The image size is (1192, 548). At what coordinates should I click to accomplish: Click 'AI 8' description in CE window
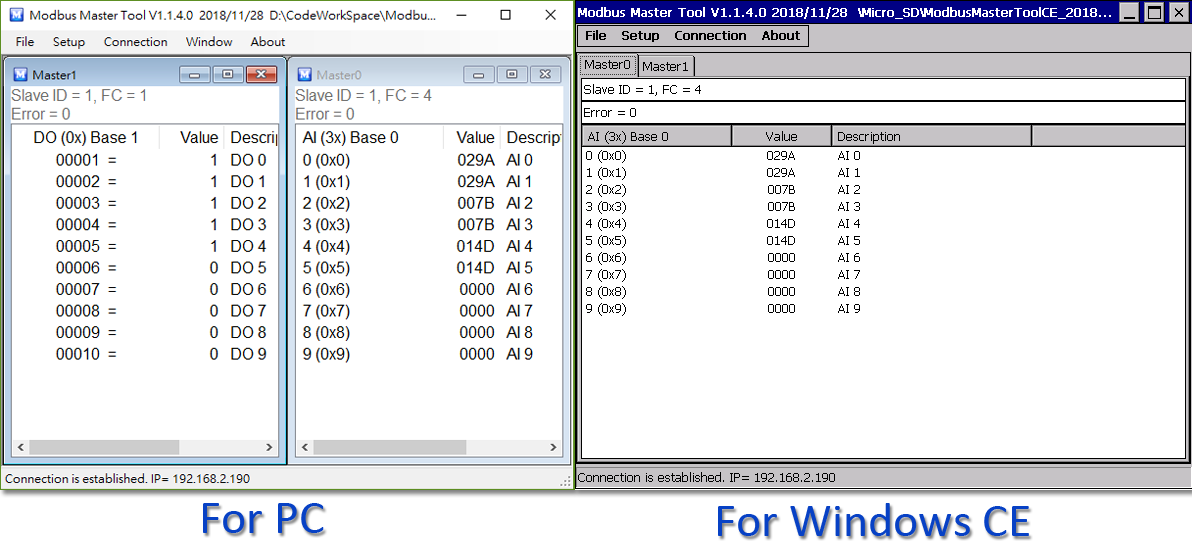848,292
